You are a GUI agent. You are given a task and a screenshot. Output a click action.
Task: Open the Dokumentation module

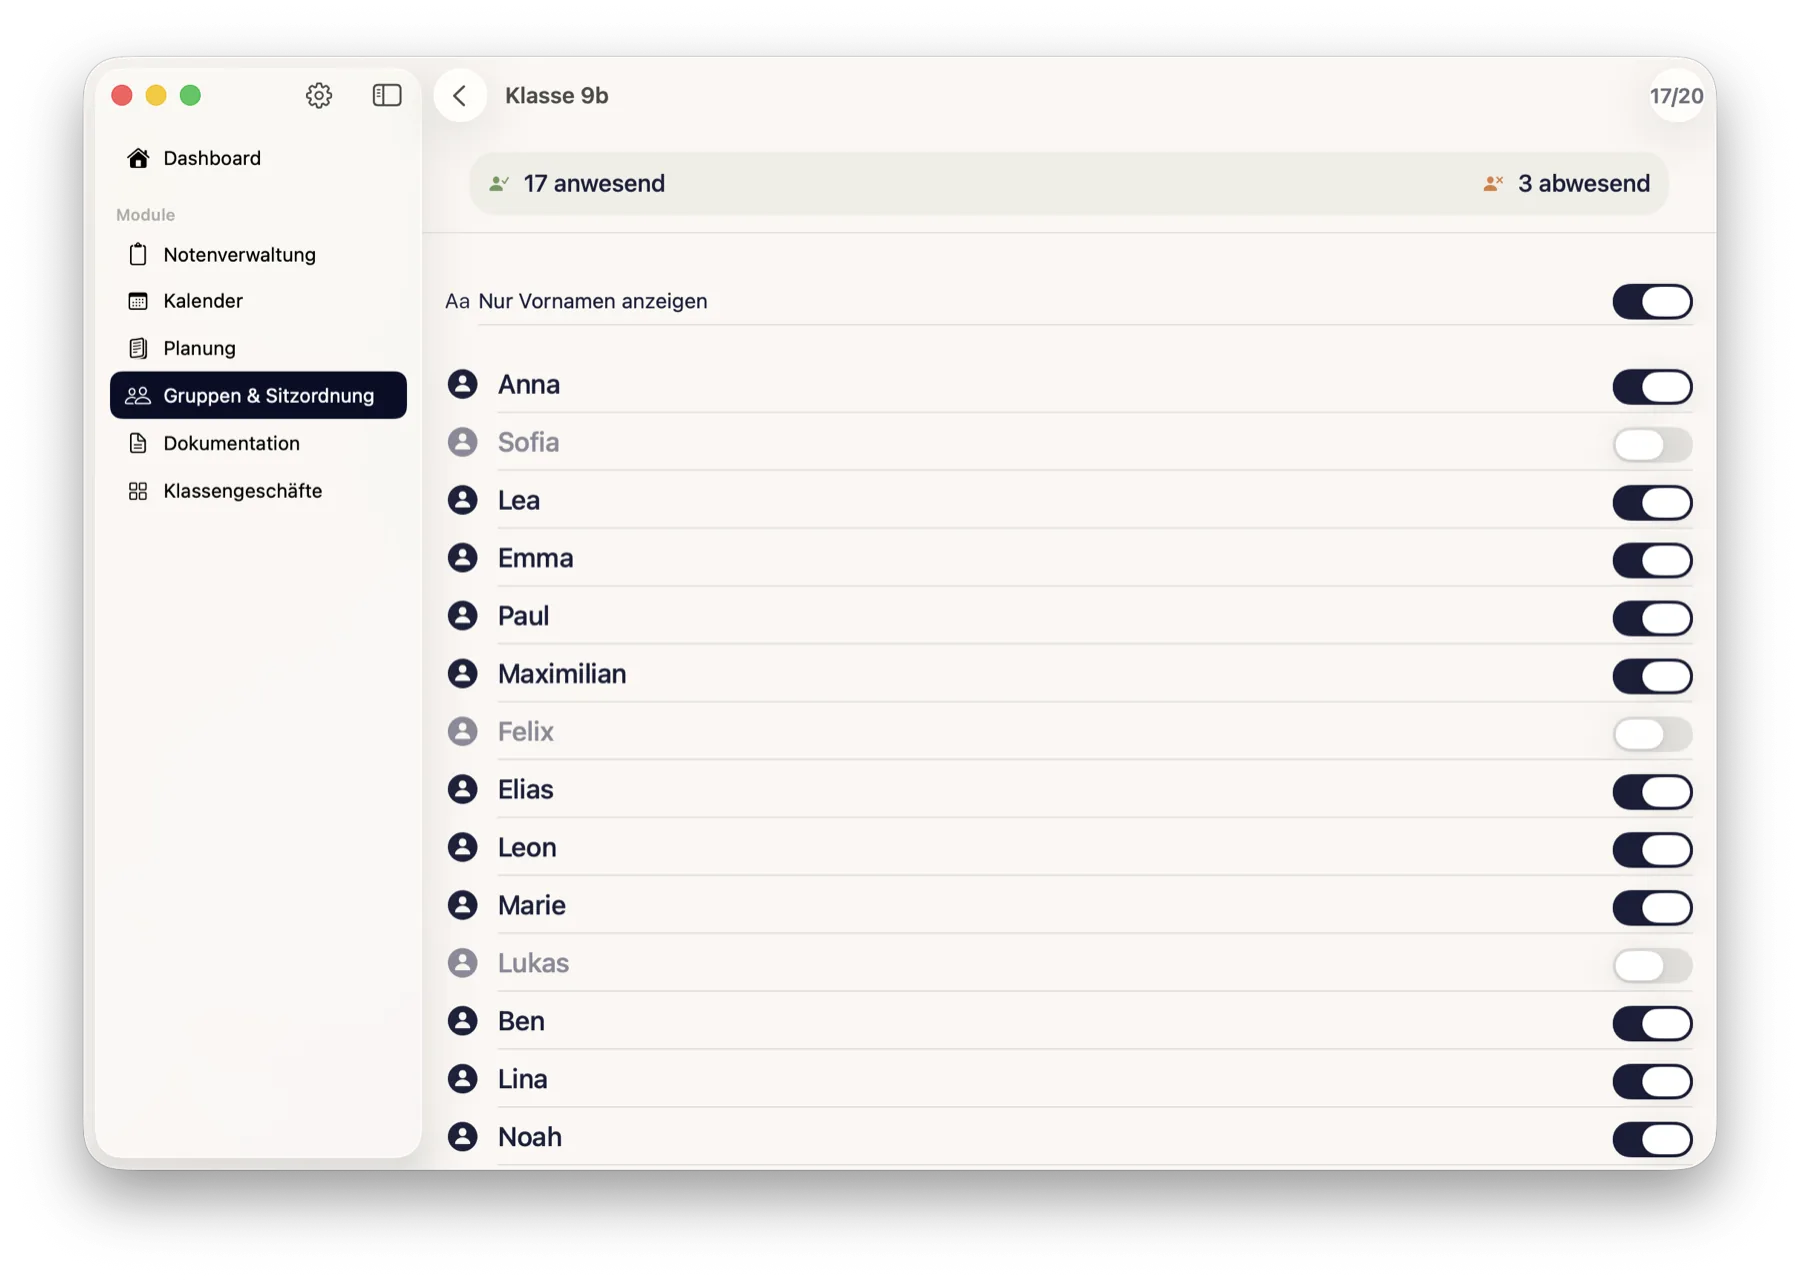click(x=259, y=443)
